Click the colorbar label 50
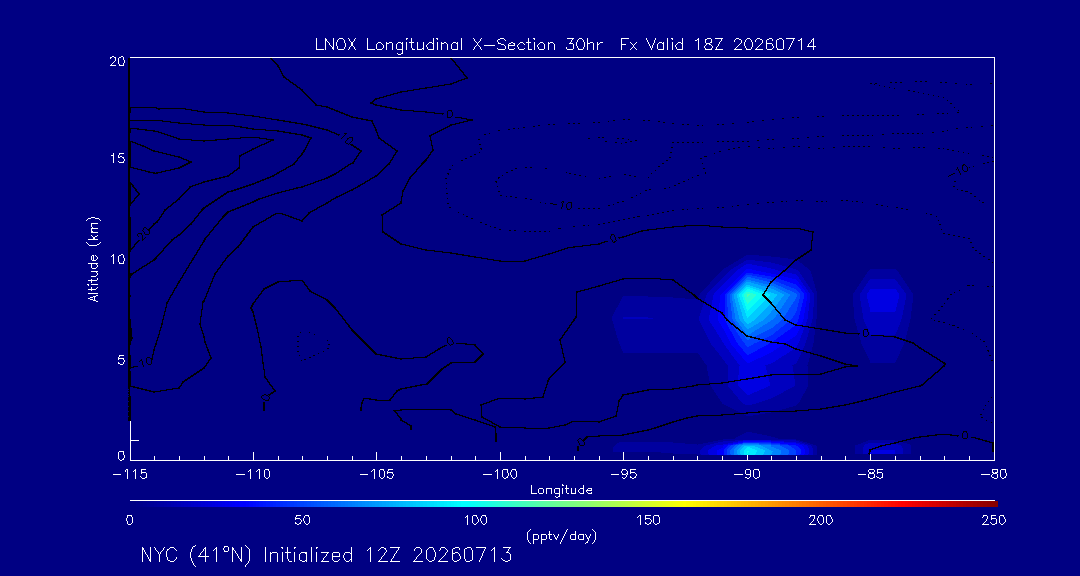1080x576 pixels. (x=302, y=520)
